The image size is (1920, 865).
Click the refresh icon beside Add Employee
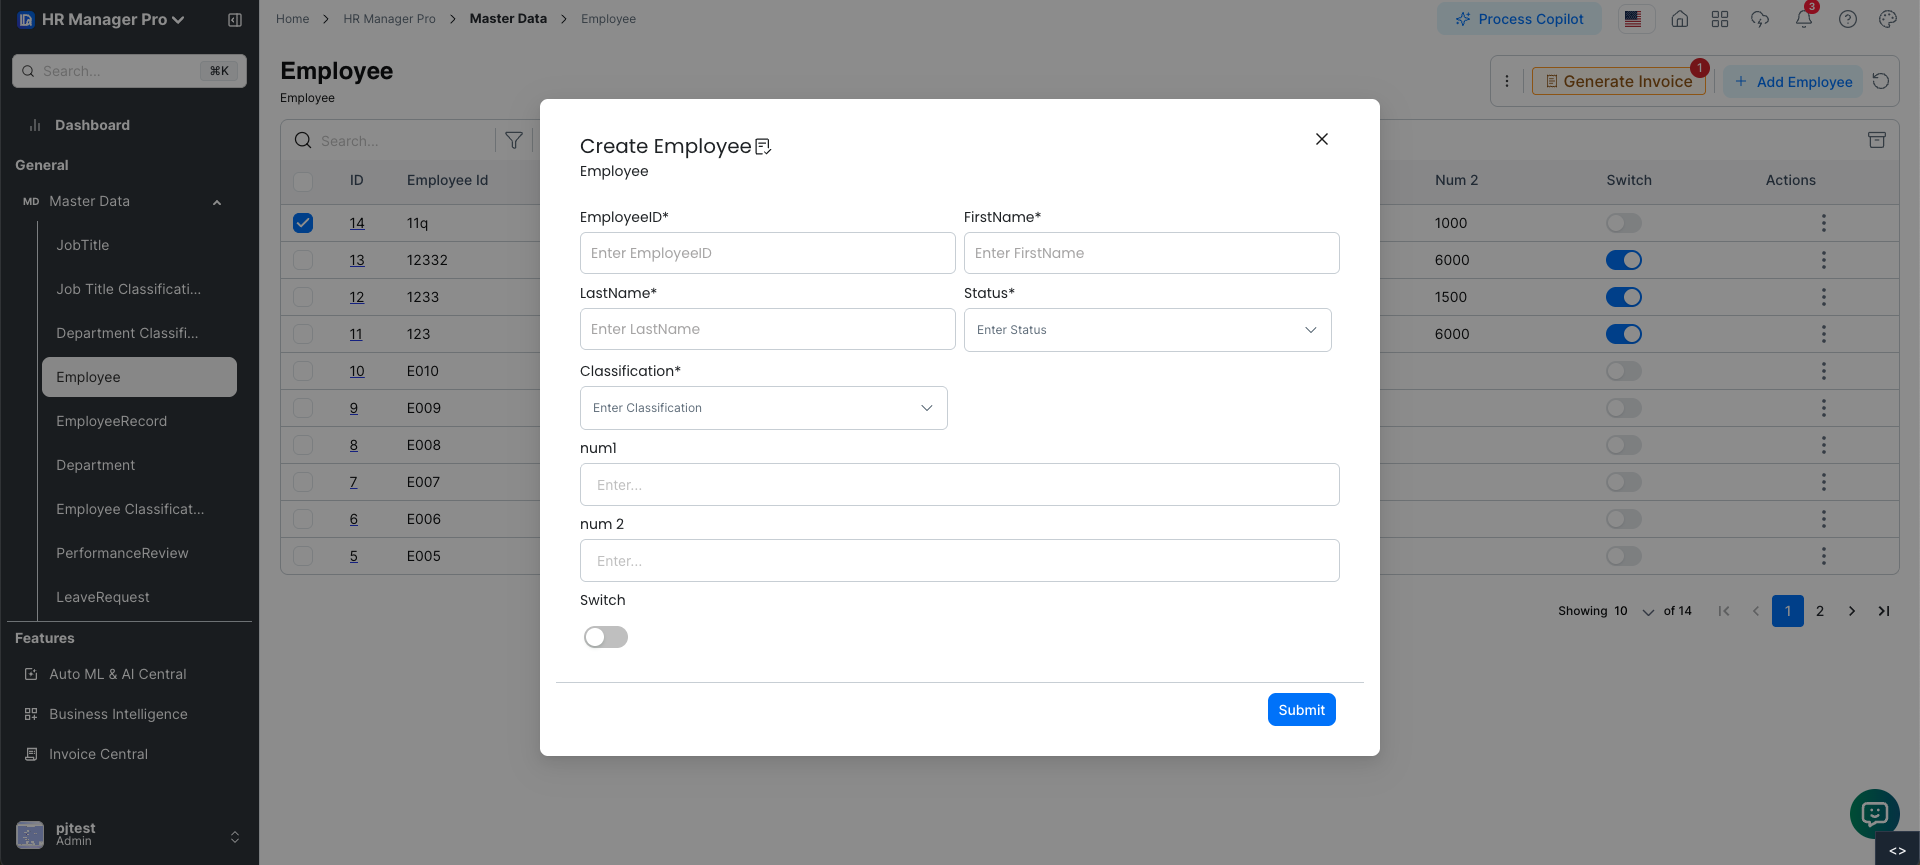[x=1881, y=81]
